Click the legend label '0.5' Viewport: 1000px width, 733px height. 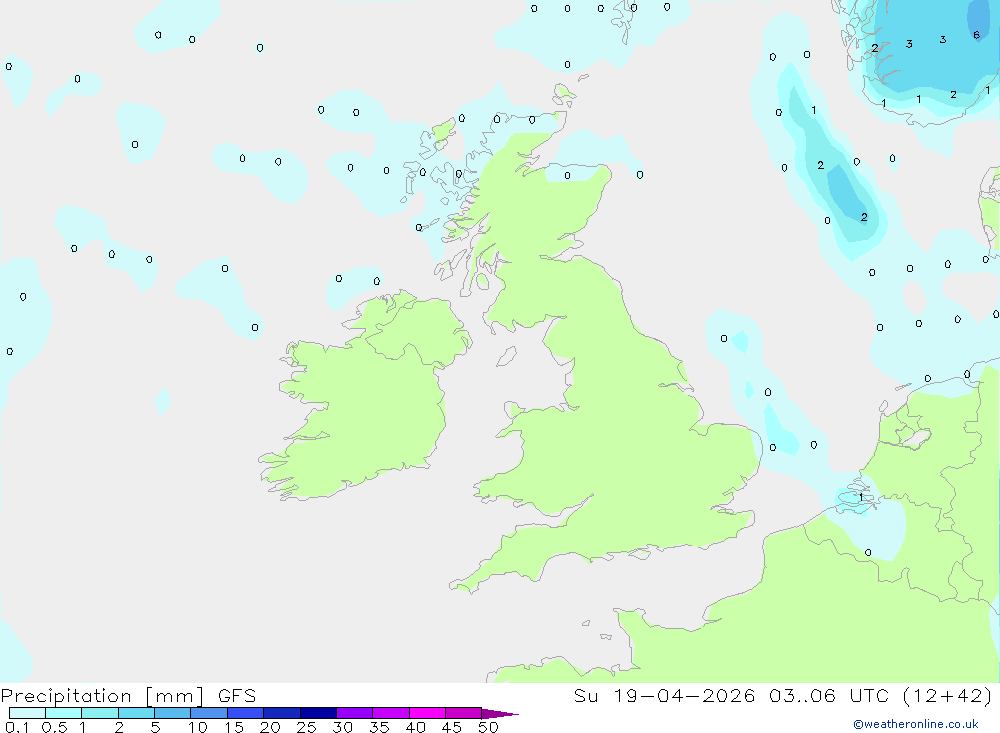tap(54, 727)
